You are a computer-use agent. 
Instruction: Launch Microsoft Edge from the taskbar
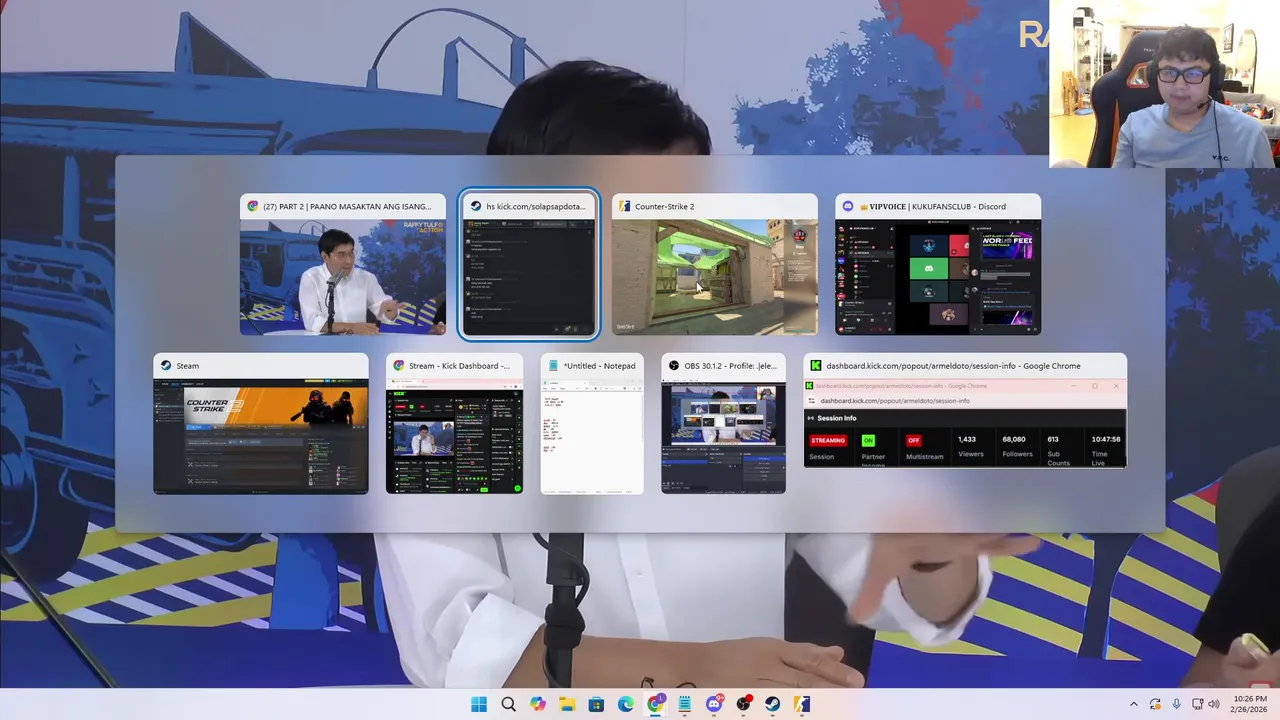coord(626,704)
